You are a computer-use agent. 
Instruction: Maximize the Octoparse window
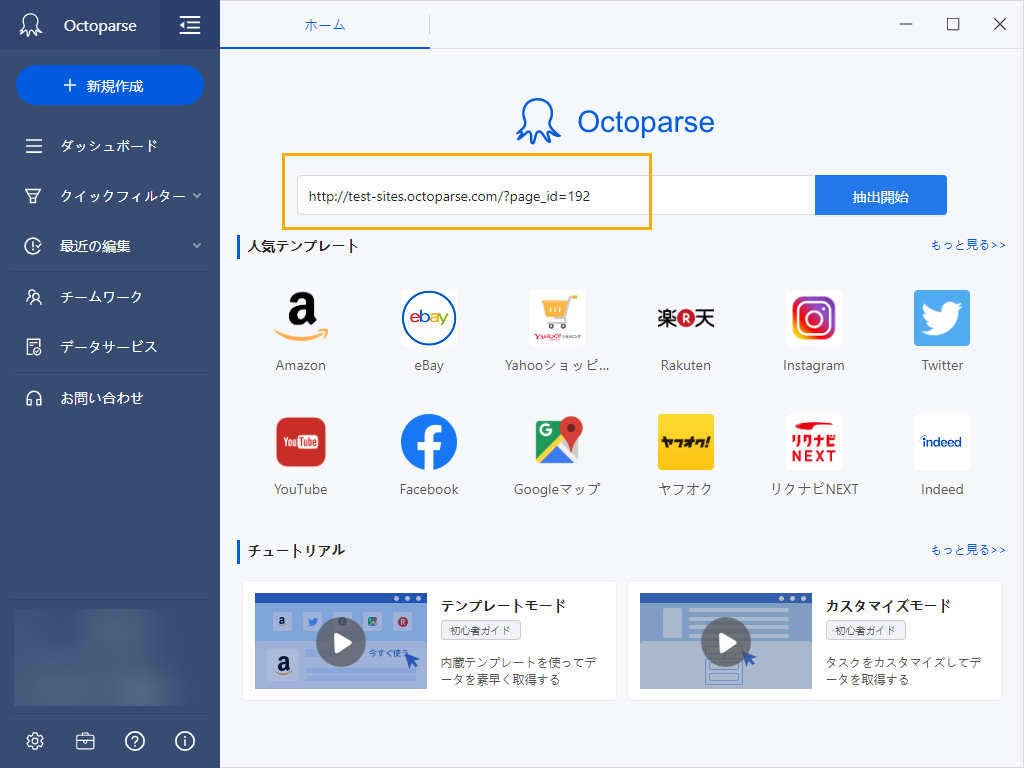(953, 24)
